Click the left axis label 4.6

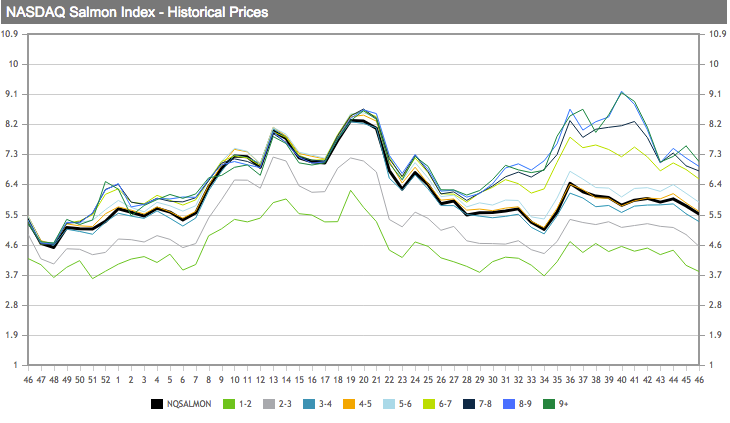tap(12, 245)
